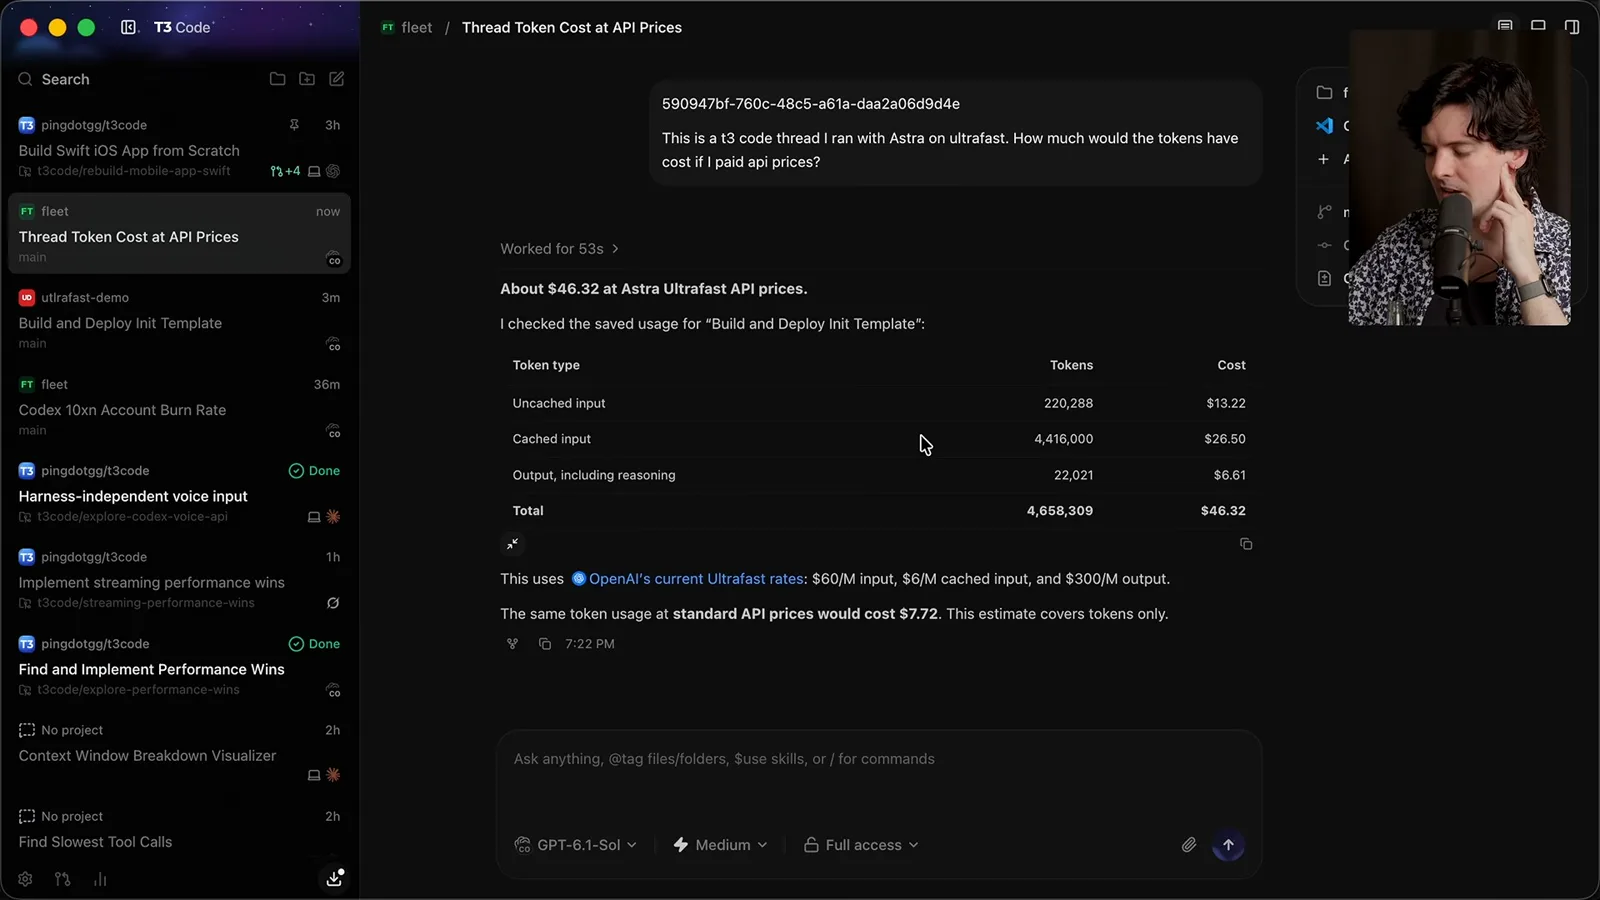Click the fork thread icon below the reply

[513, 644]
